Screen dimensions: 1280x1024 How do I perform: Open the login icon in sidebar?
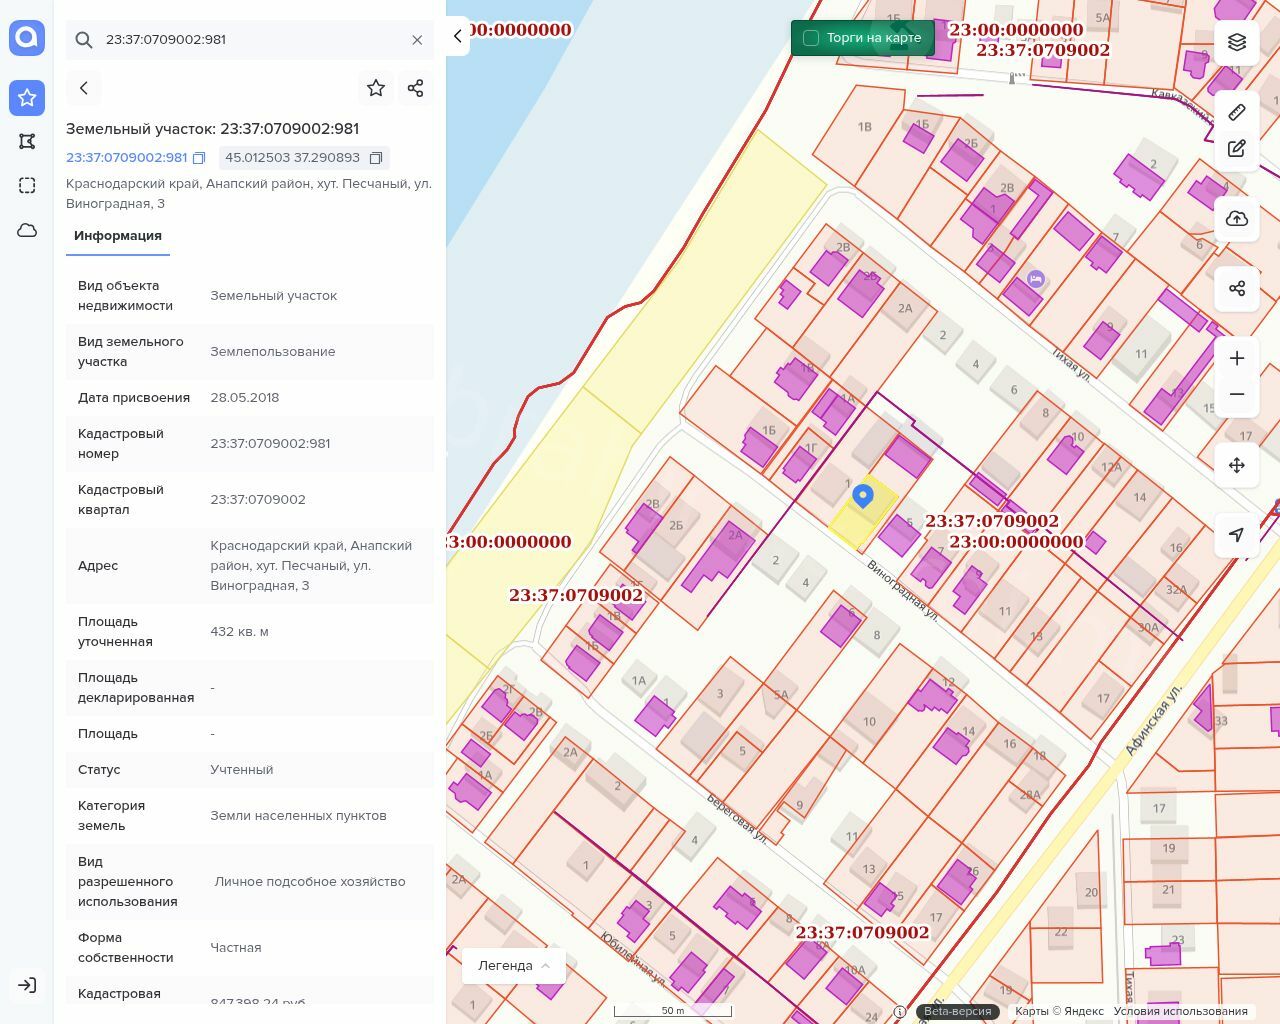pyautogui.click(x=27, y=985)
